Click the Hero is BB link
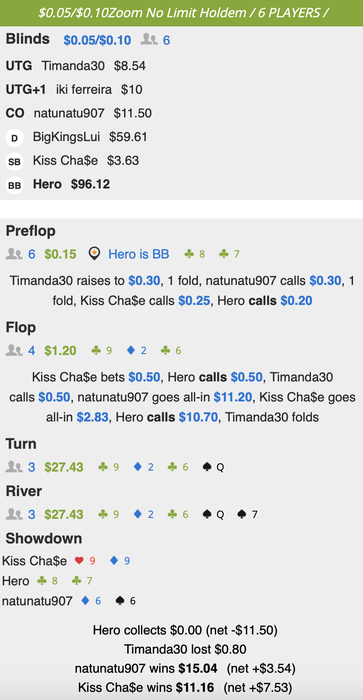 pos(139,254)
